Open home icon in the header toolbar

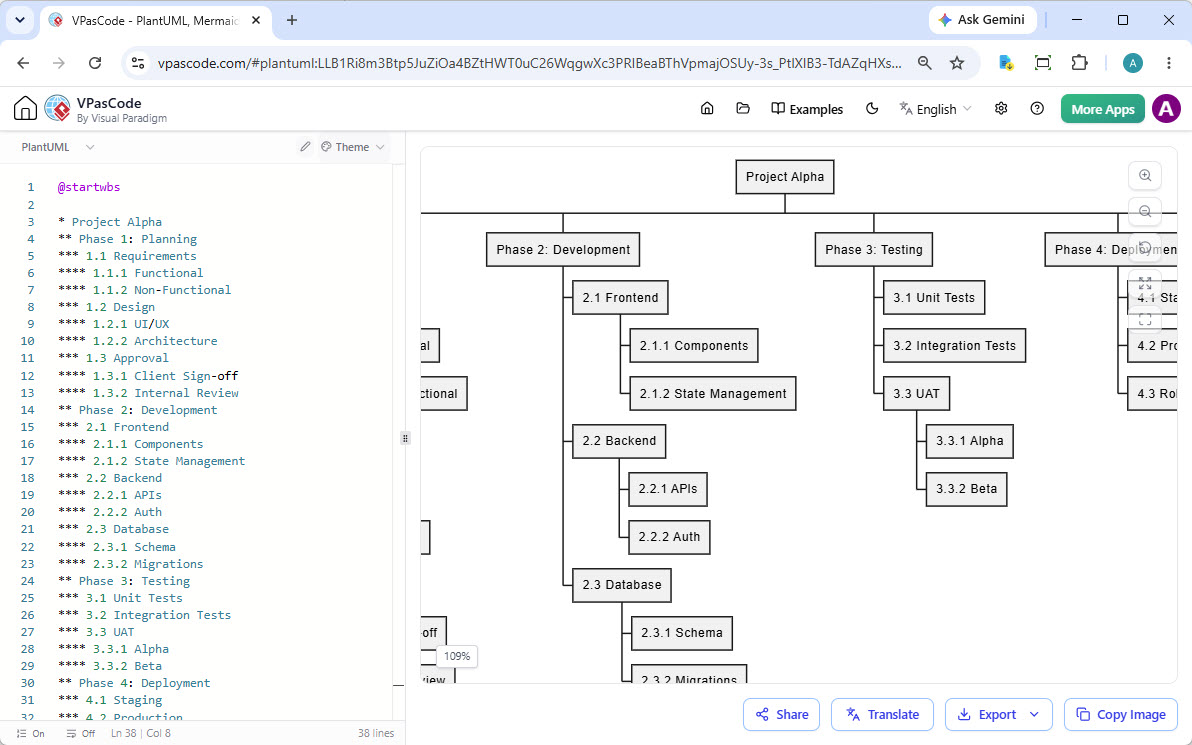(707, 109)
